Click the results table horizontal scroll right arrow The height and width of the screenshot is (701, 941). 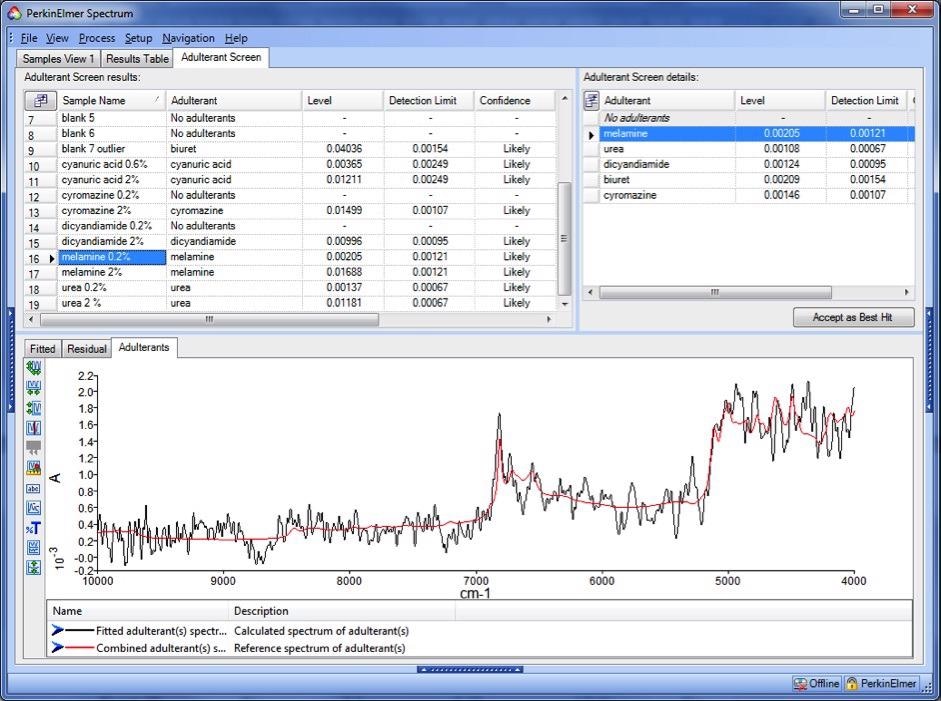(x=549, y=319)
